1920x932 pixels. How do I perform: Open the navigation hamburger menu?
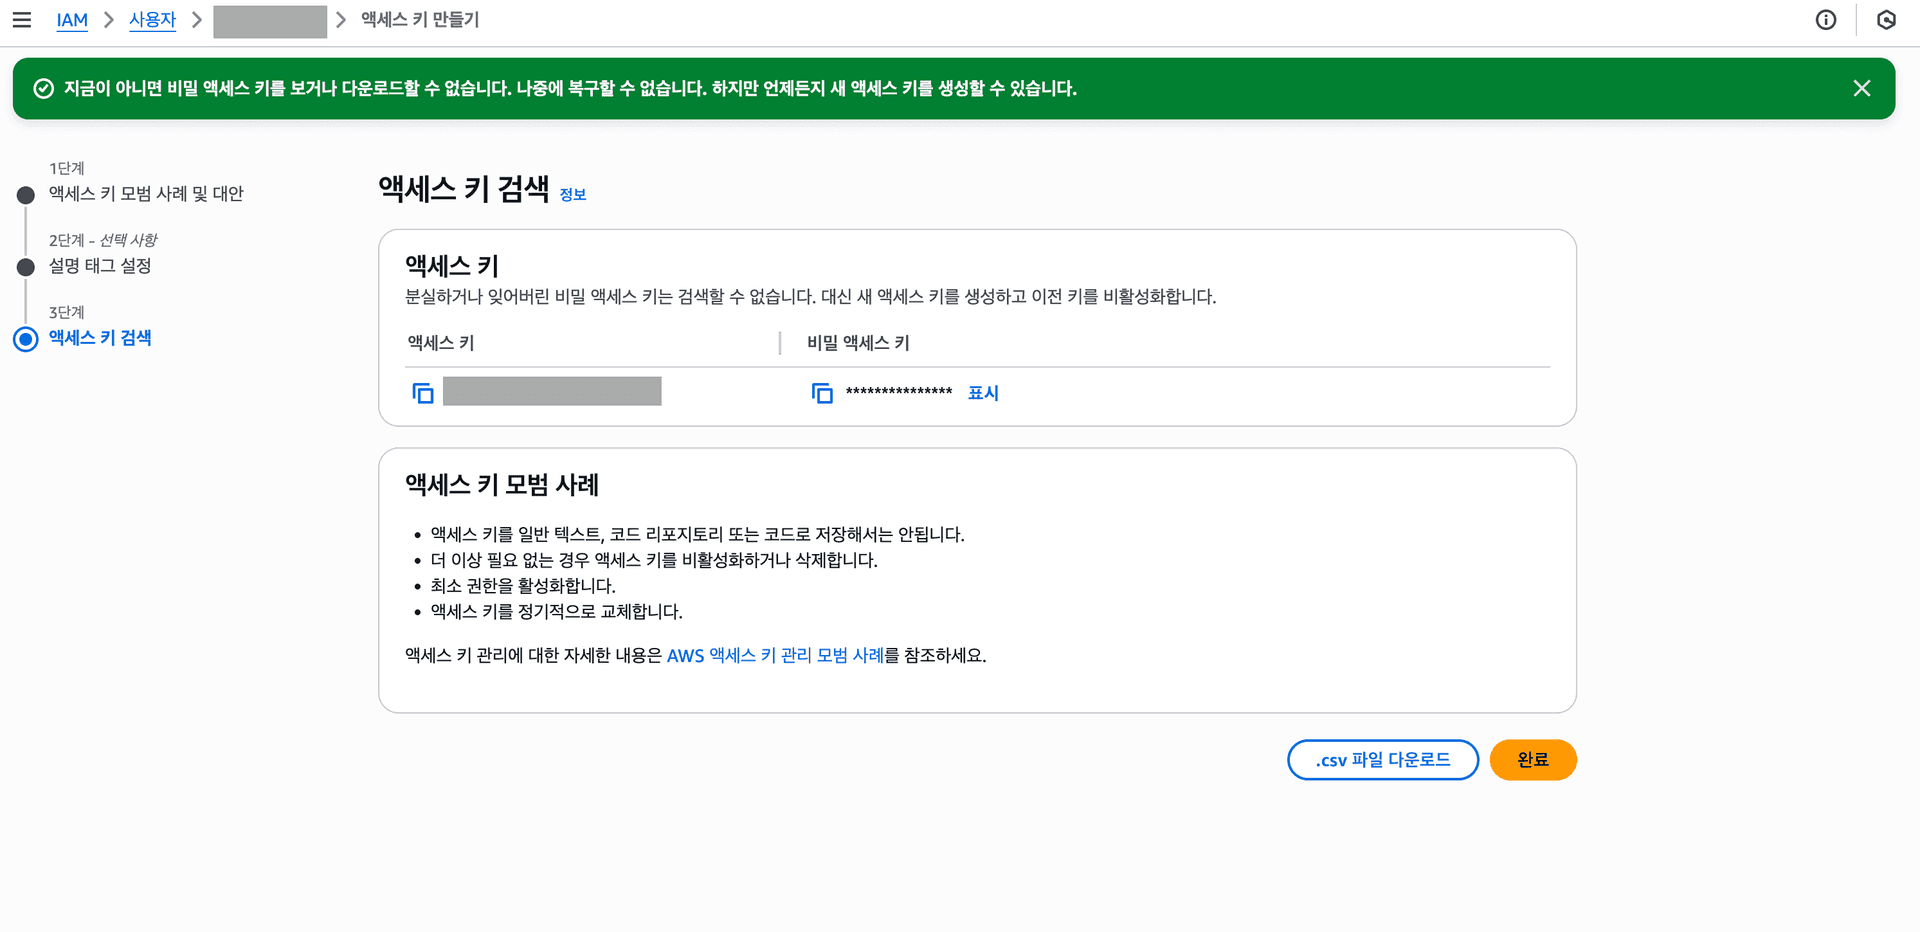point(22,19)
